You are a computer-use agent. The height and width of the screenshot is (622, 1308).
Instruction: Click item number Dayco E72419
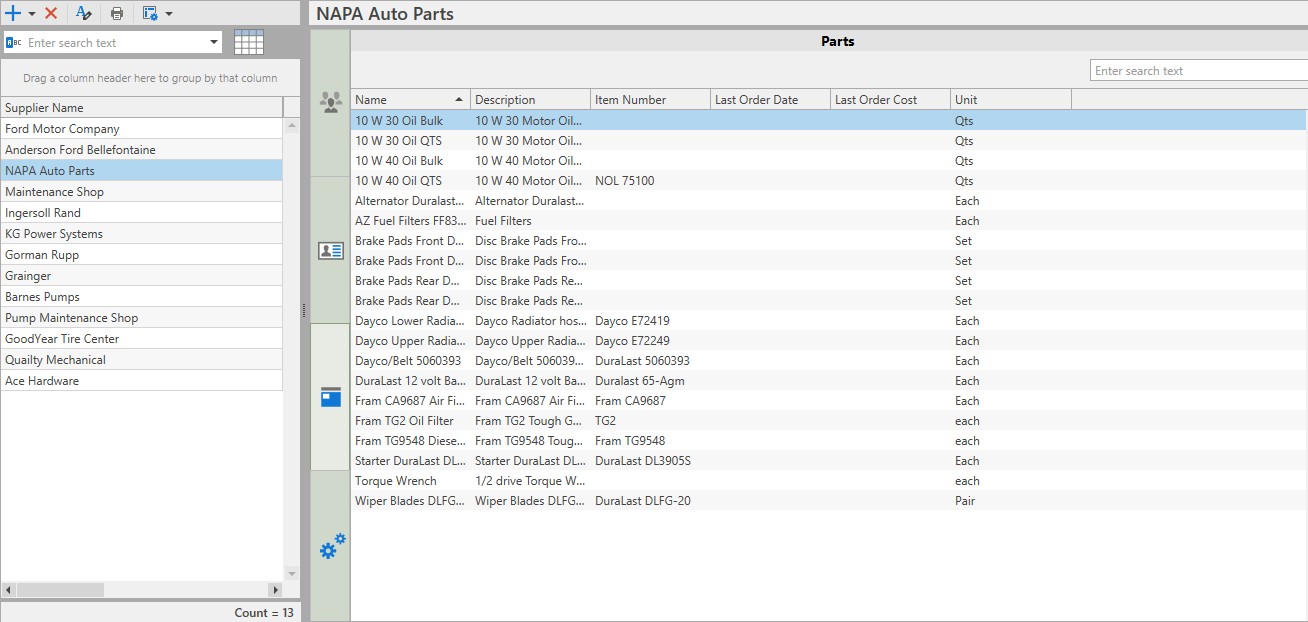point(632,321)
